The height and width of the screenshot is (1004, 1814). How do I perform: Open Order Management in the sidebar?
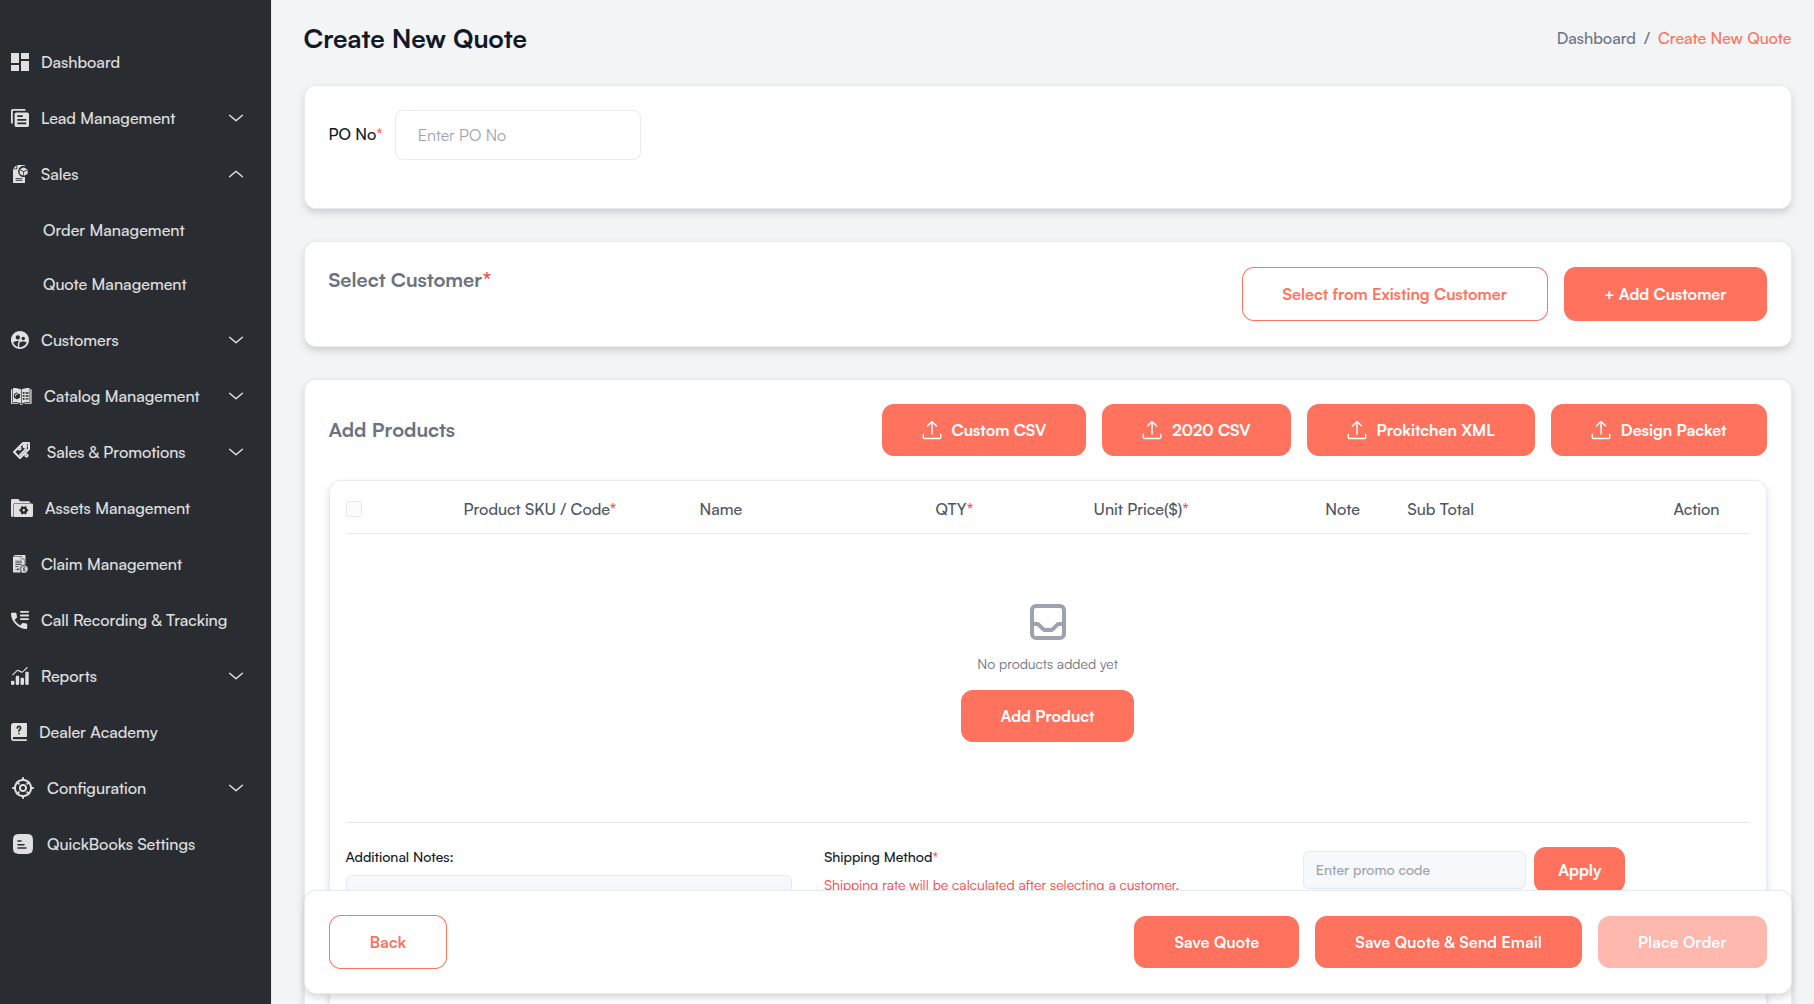[114, 230]
